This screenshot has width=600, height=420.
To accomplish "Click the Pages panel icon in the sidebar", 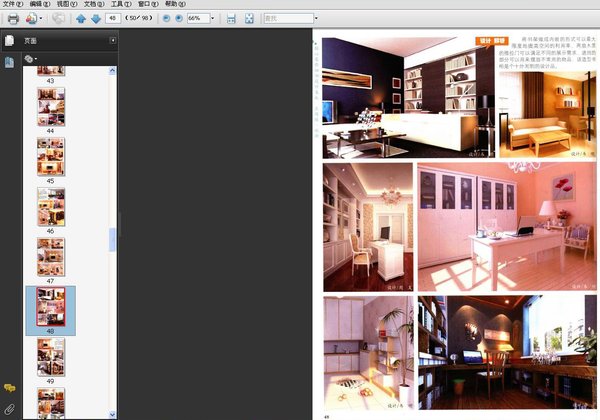I will click(9, 40).
